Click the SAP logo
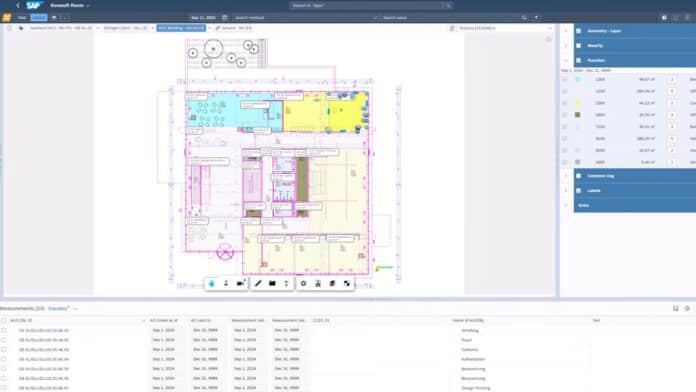 pos(34,5)
